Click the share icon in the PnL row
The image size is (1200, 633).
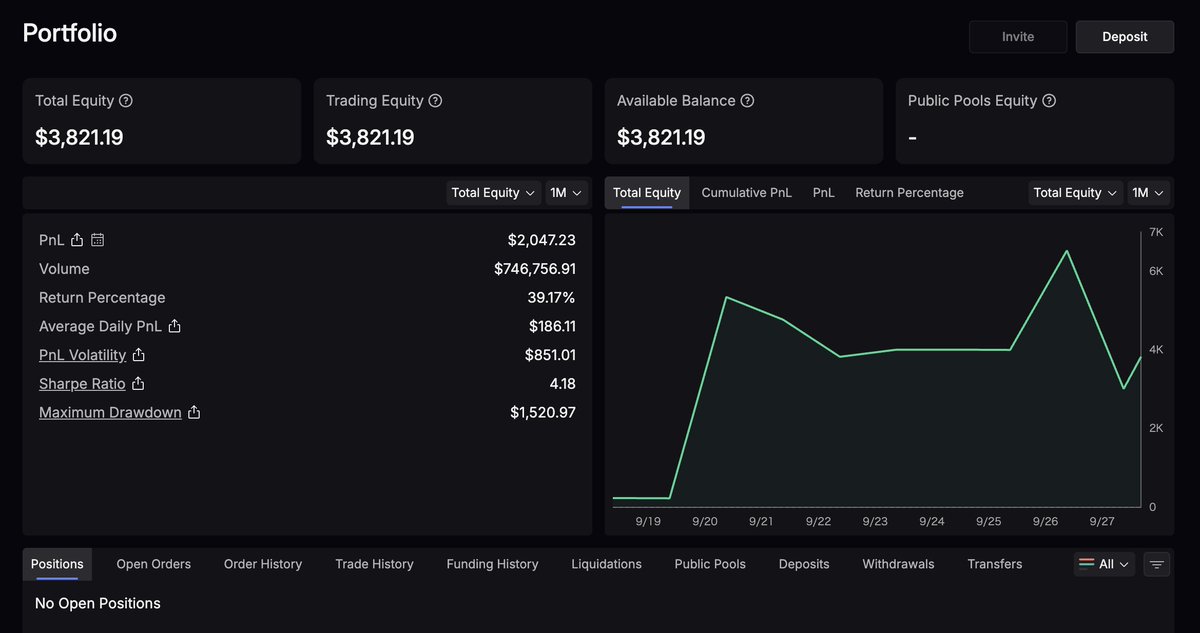click(77, 240)
